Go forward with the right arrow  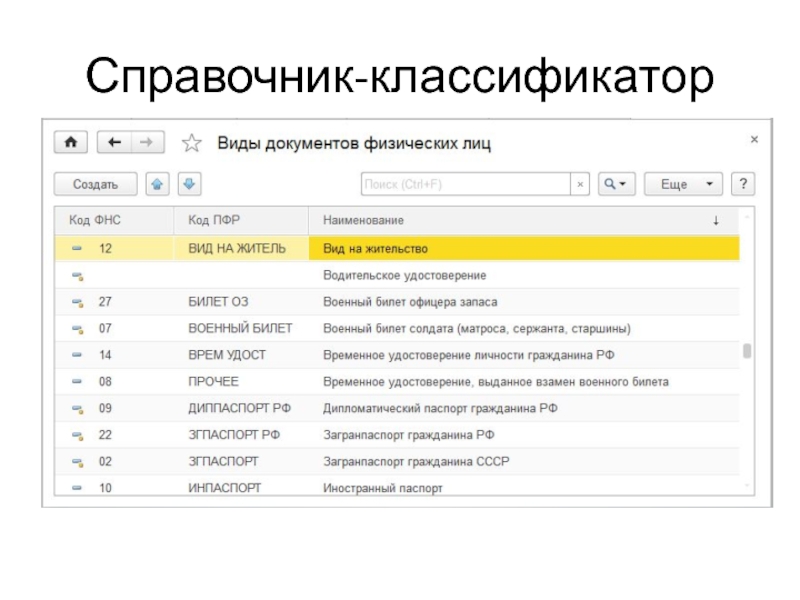[146, 143]
